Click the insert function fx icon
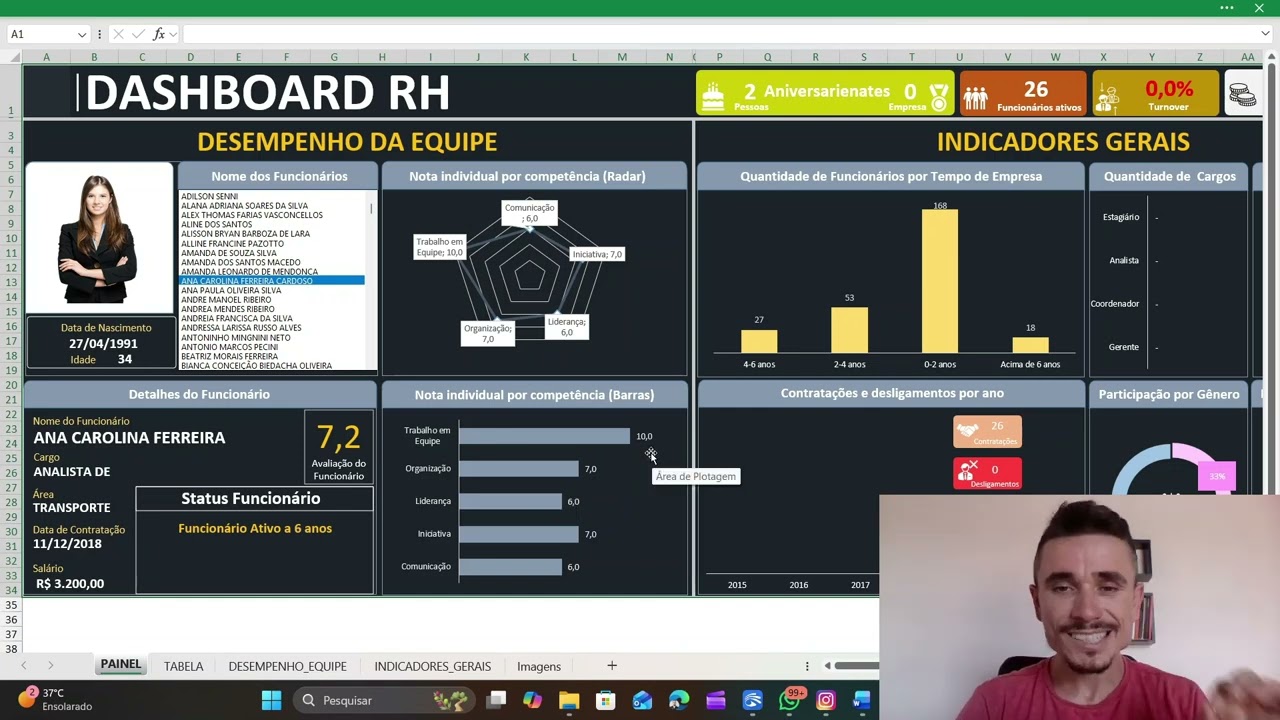The width and height of the screenshot is (1280, 720). pos(159,34)
